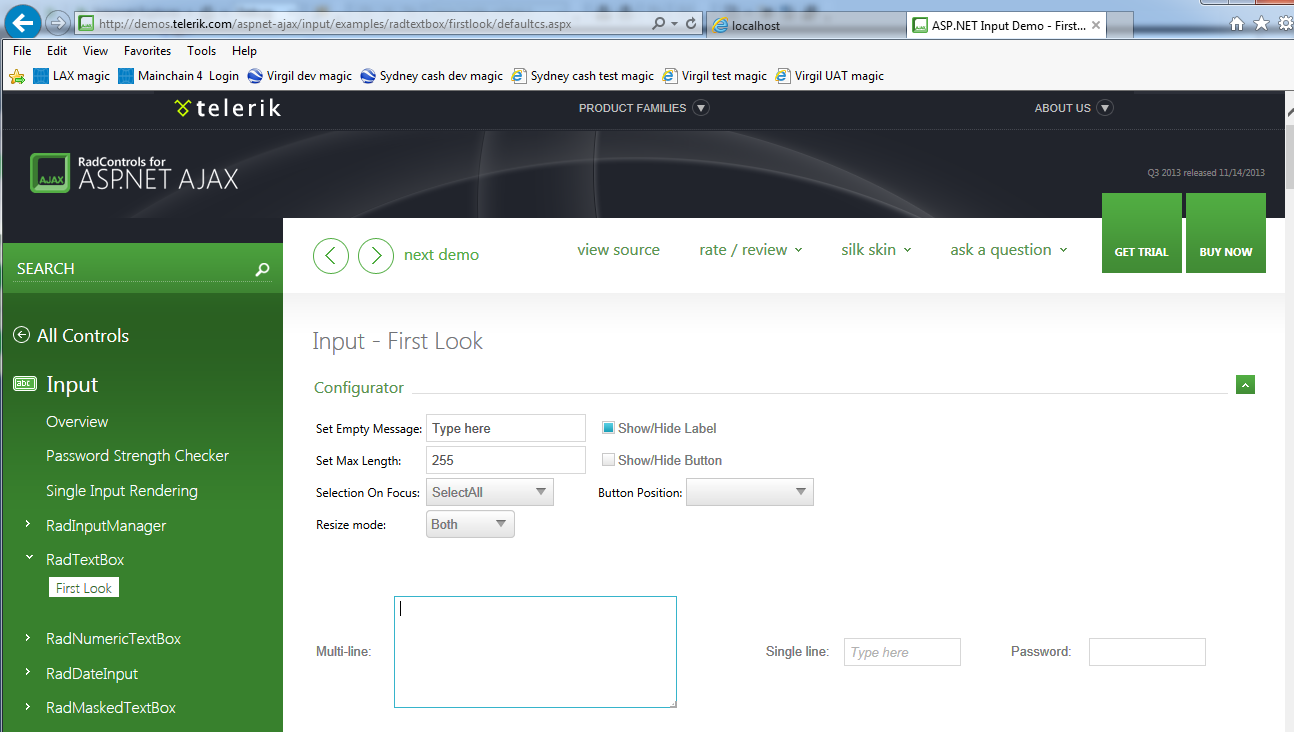
Task: Click the RadControls for ASP.NET AJAX logo
Action: pos(135,173)
